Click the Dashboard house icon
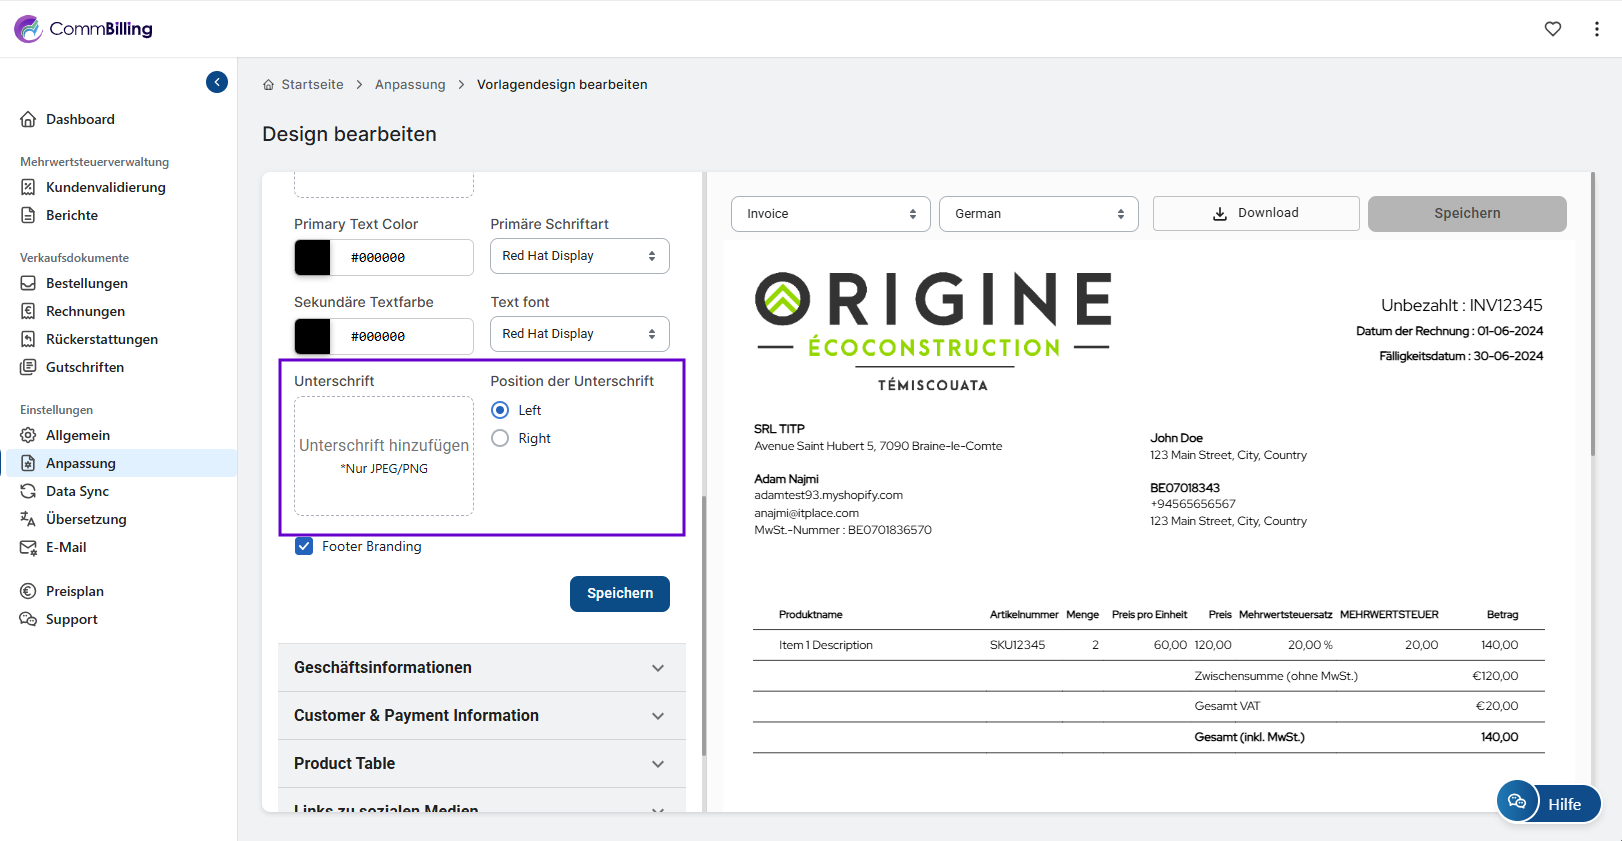This screenshot has width=1622, height=841. point(28,119)
